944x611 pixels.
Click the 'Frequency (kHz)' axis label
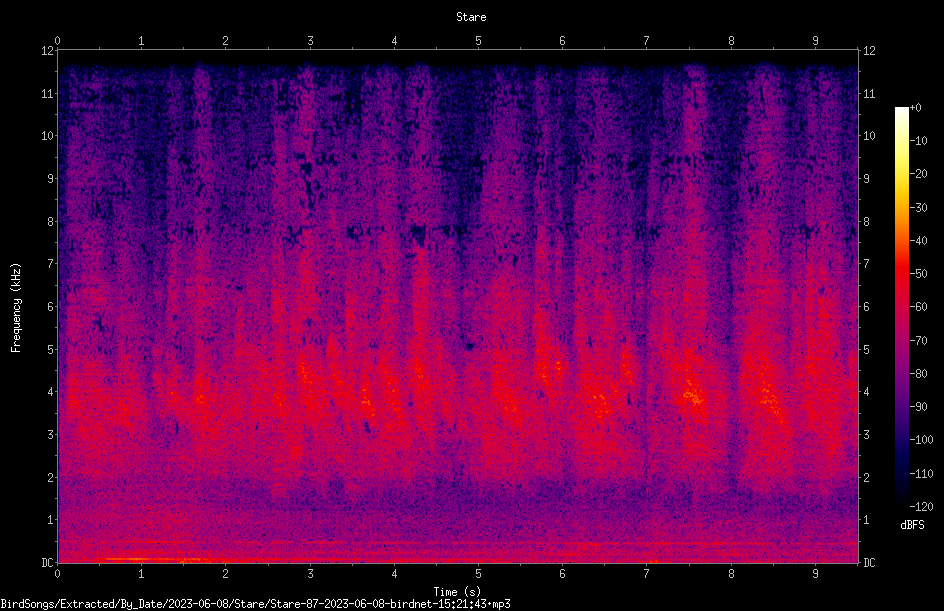(16, 308)
